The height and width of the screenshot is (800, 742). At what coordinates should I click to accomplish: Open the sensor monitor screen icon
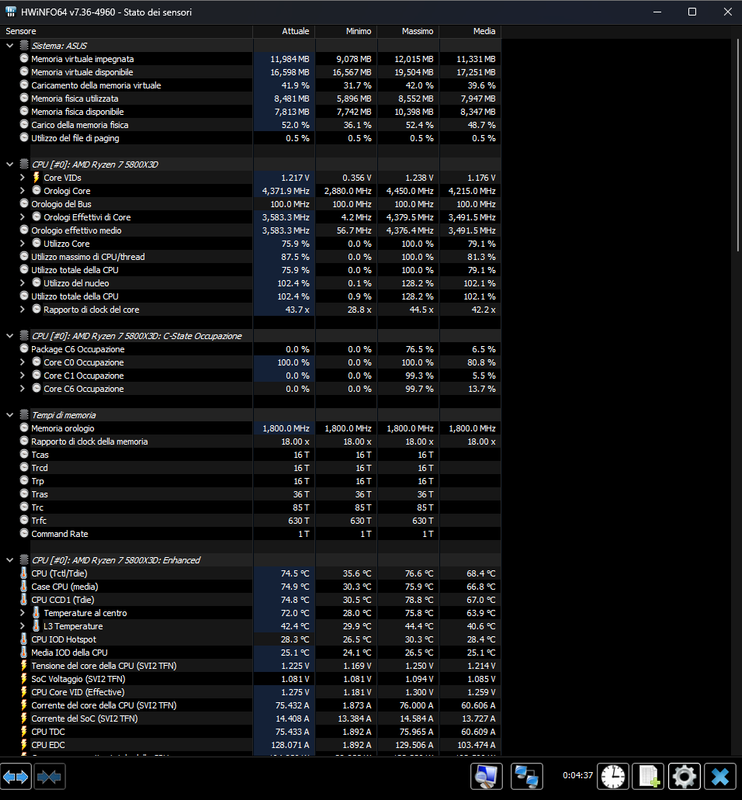pyautogui.click(x=486, y=777)
